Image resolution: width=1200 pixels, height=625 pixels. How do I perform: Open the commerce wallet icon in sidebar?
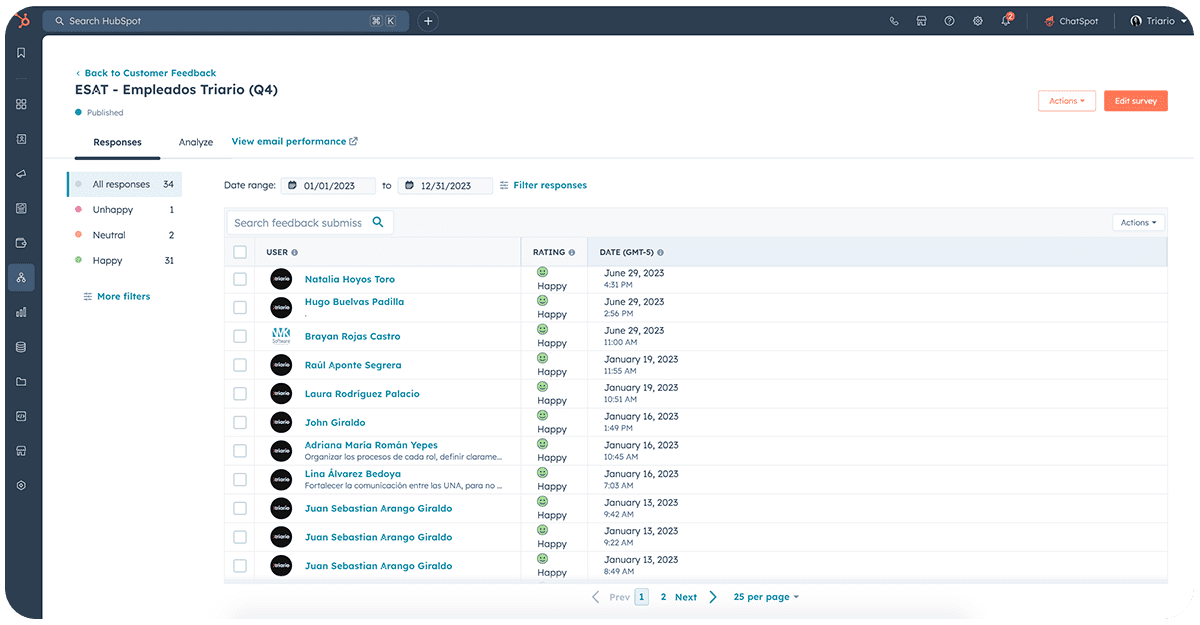point(22,243)
